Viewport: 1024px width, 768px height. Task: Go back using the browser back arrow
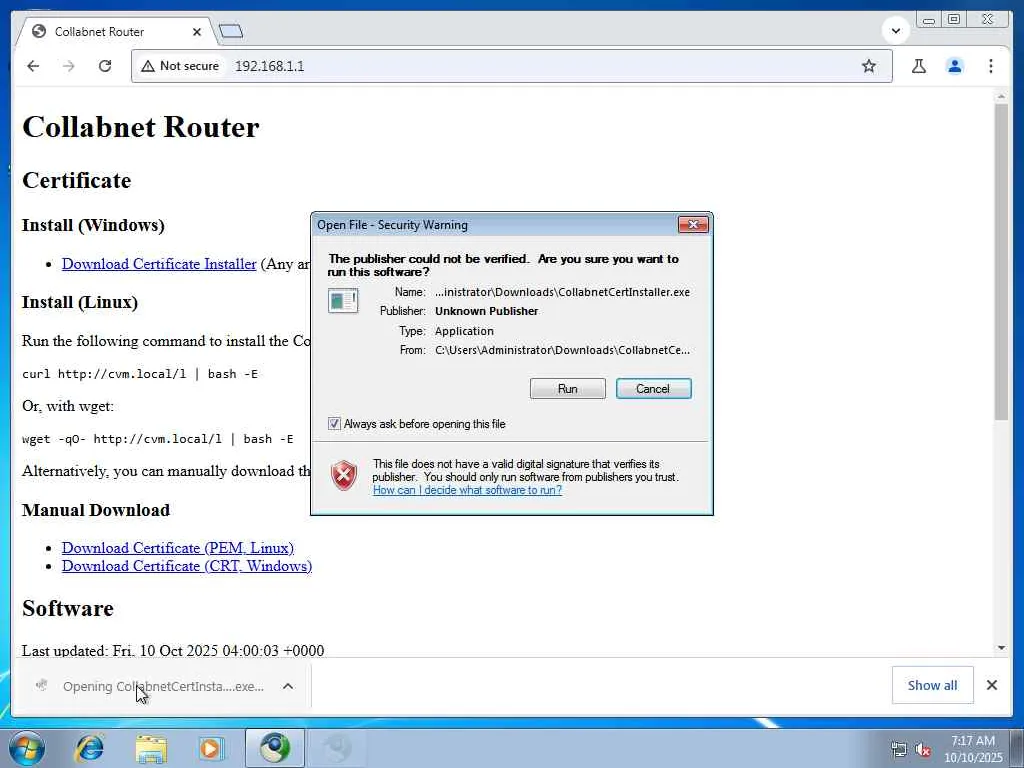coord(33,66)
